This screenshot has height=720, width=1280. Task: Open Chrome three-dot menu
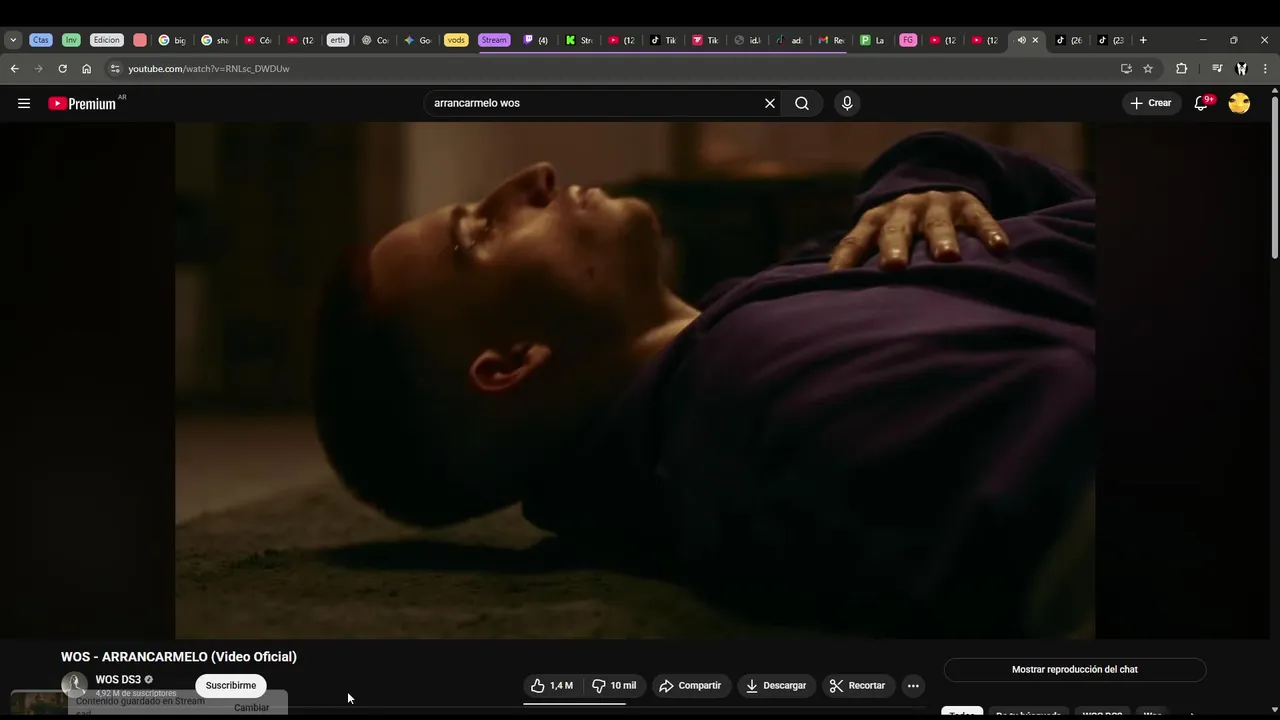pyautogui.click(x=1266, y=68)
